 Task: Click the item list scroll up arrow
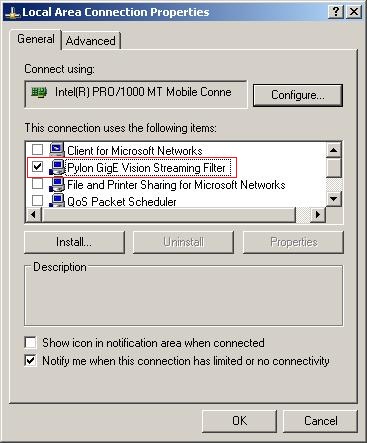[x=333, y=150]
